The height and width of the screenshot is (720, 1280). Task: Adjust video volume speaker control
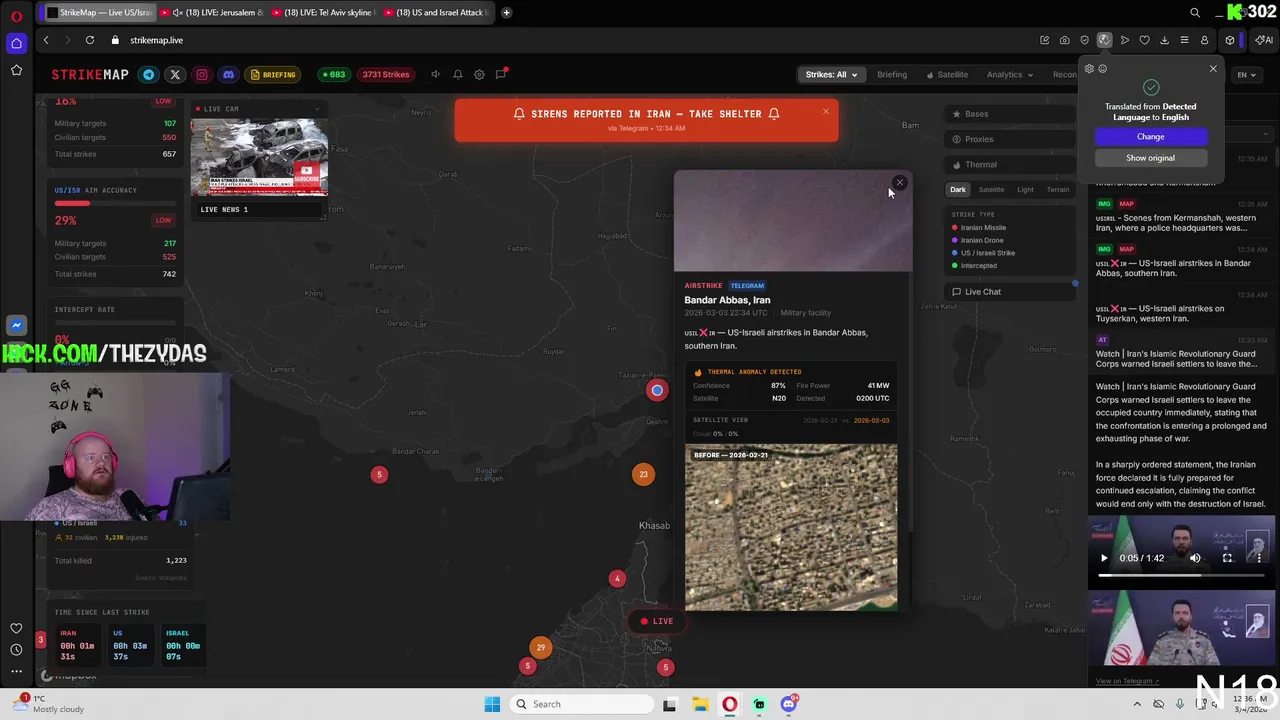(1195, 558)
